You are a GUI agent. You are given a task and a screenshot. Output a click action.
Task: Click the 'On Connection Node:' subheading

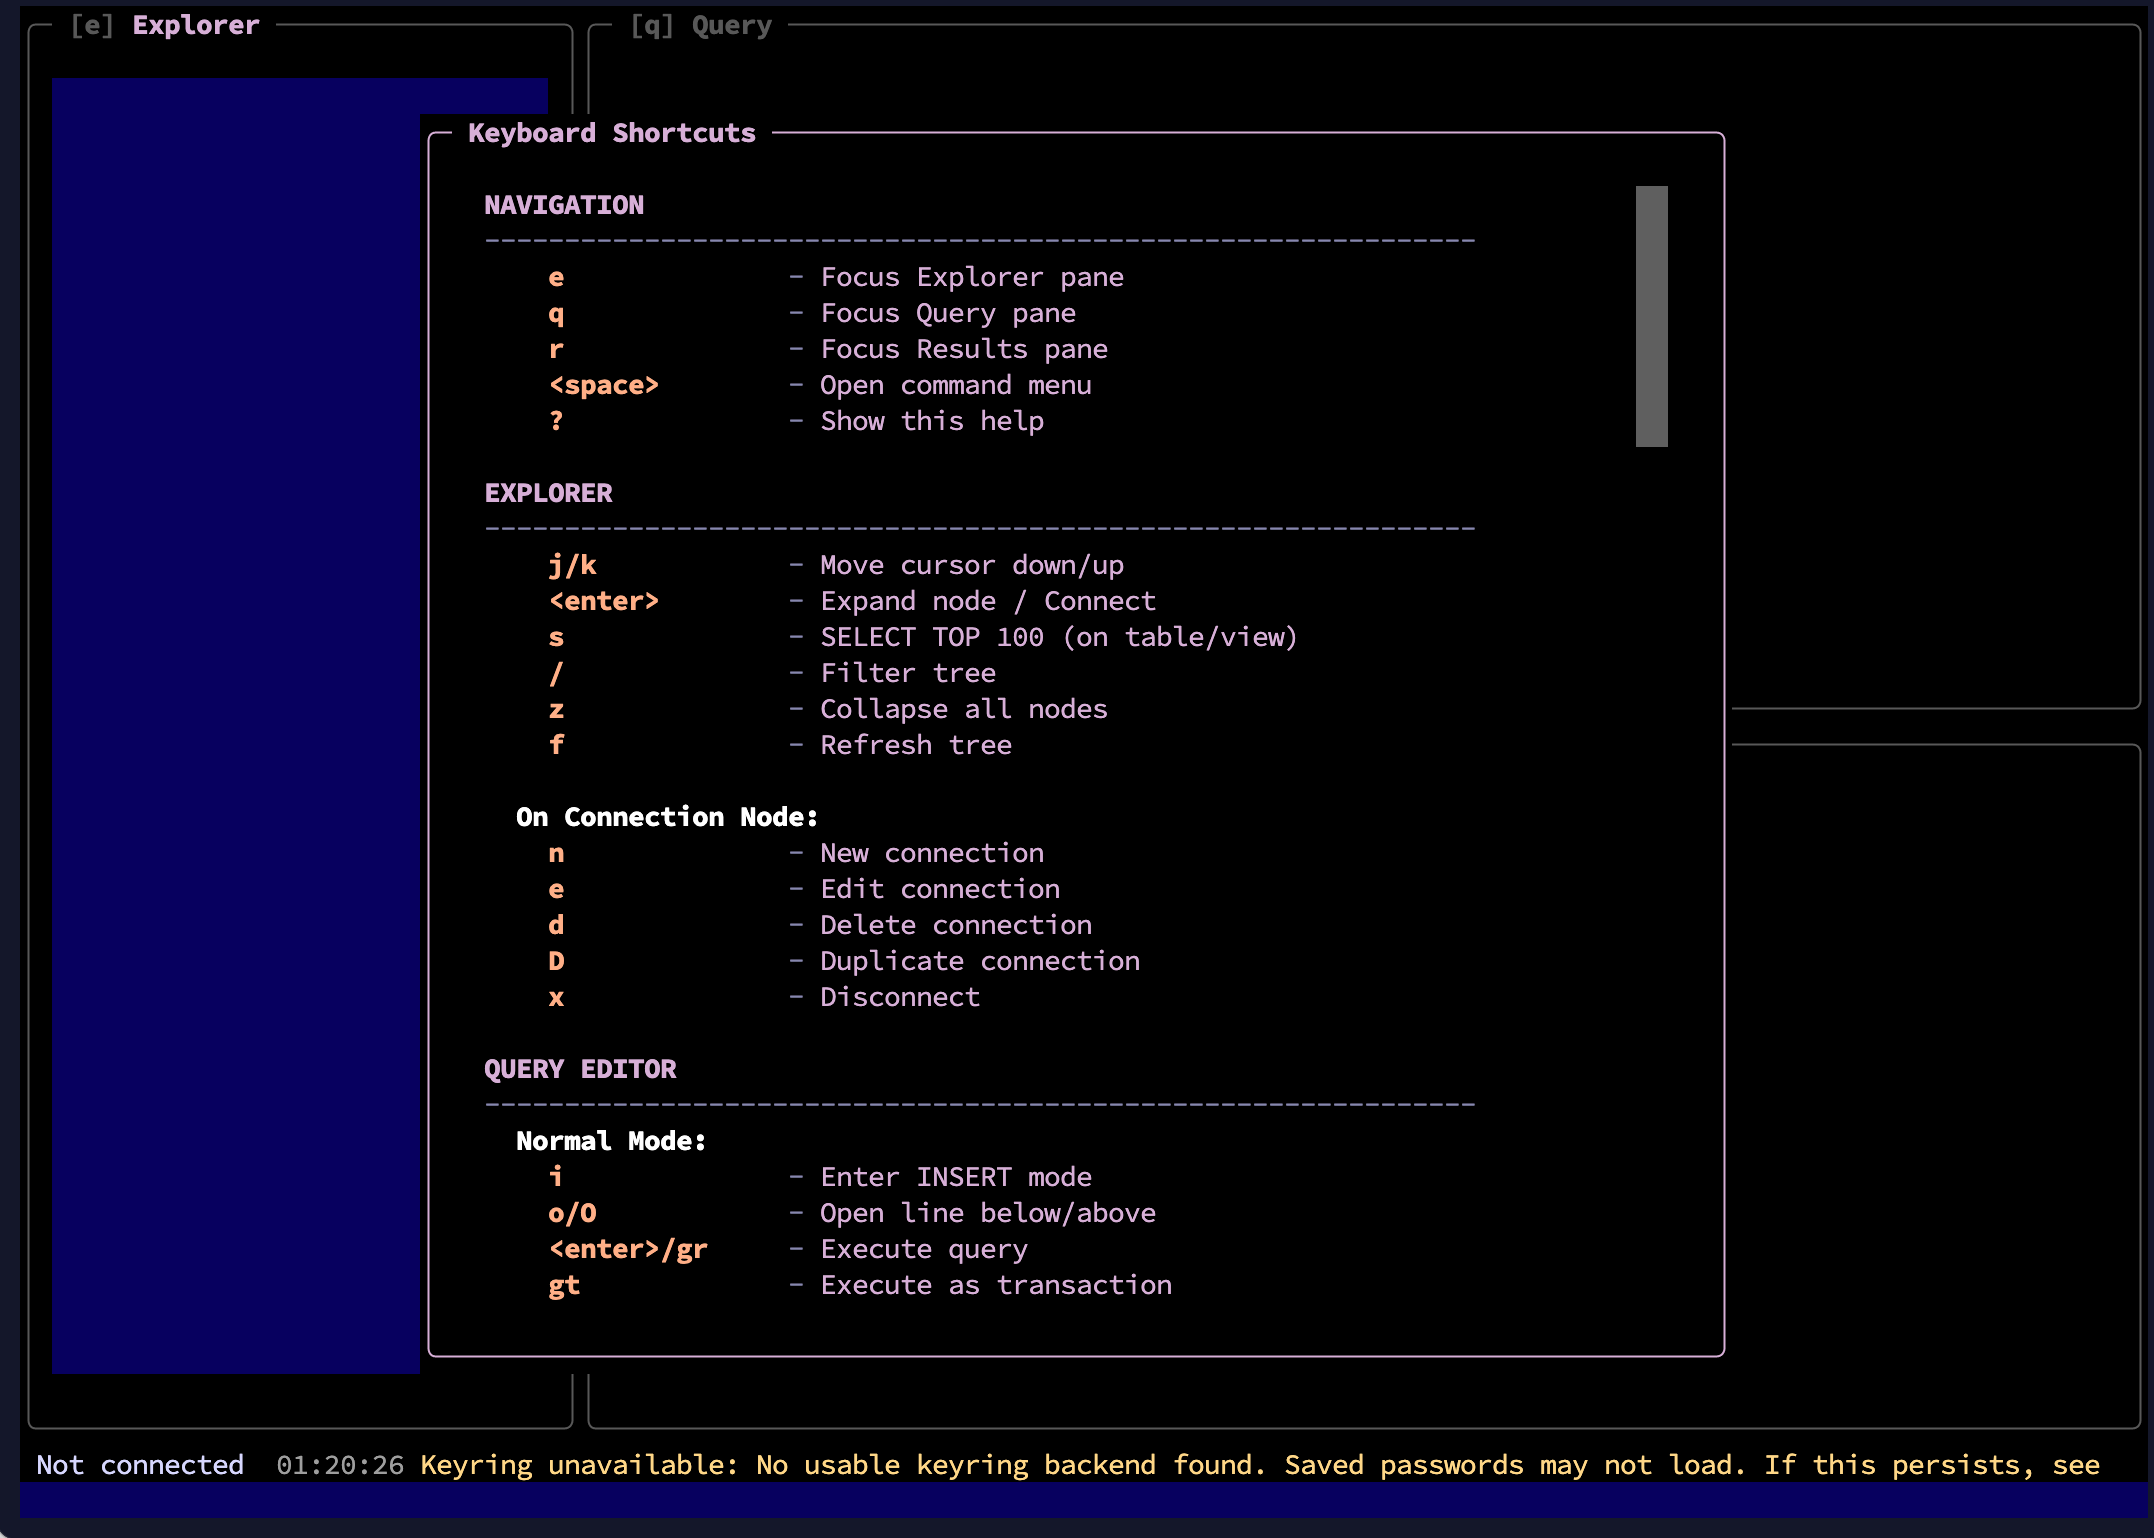666,817
